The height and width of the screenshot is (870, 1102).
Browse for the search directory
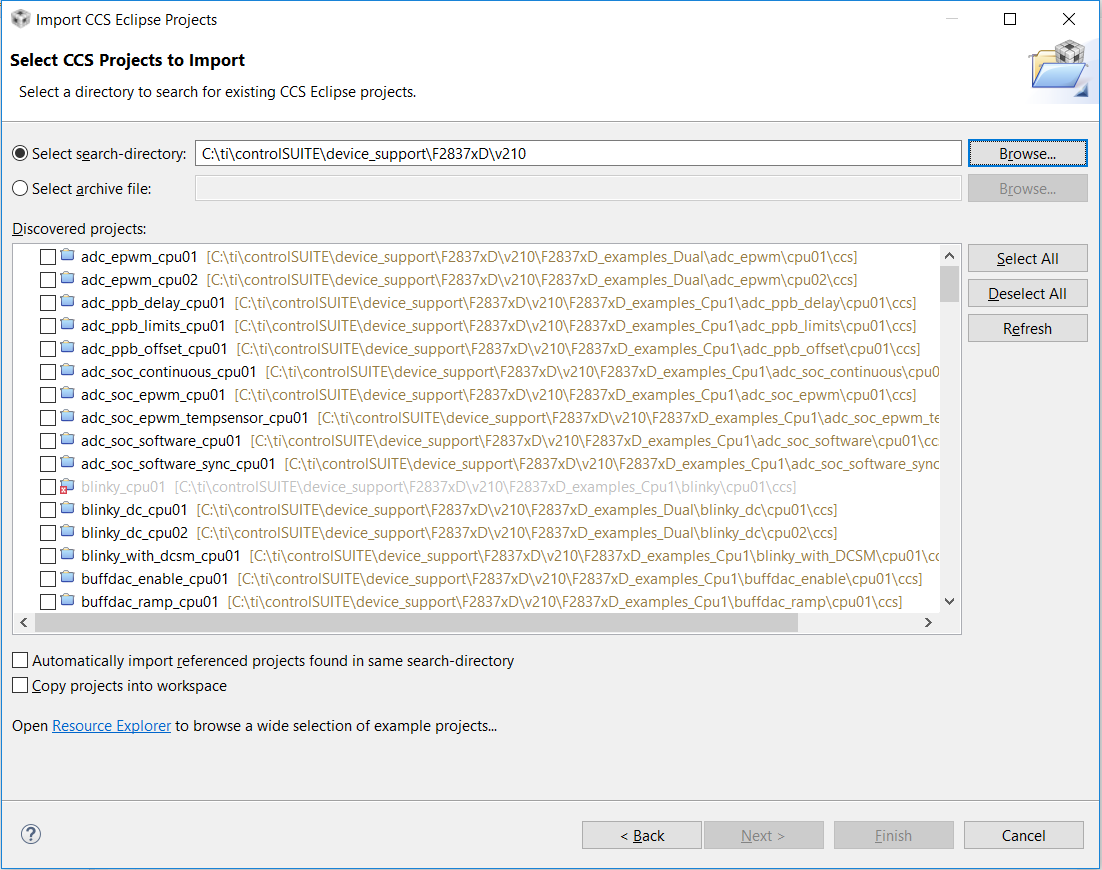coord(1027,153)
